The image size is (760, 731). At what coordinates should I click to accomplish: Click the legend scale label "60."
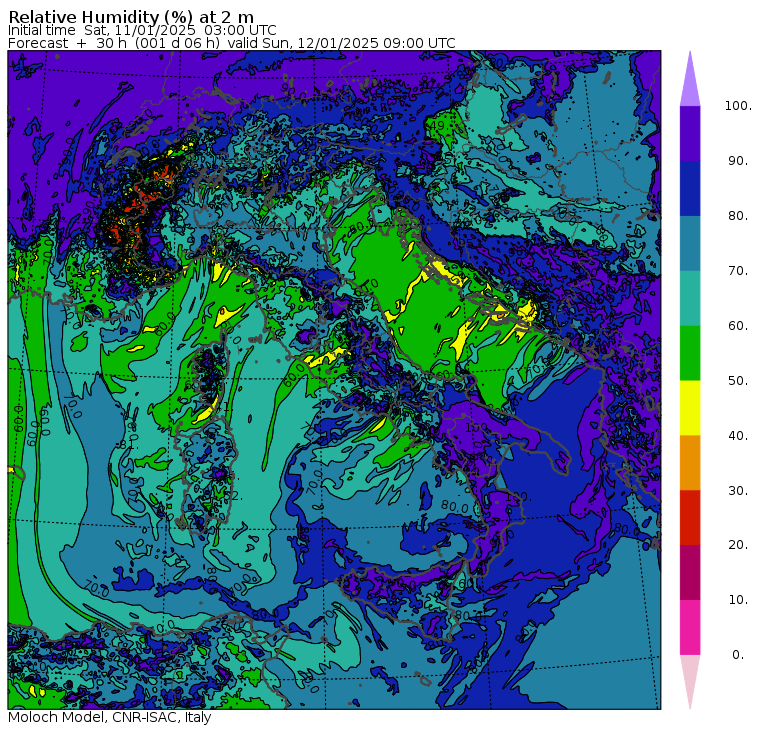click(738, 325)
